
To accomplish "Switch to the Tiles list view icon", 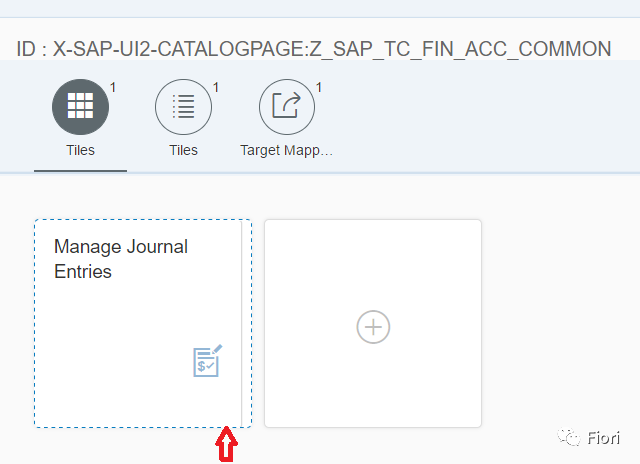I will coord(183,107).
